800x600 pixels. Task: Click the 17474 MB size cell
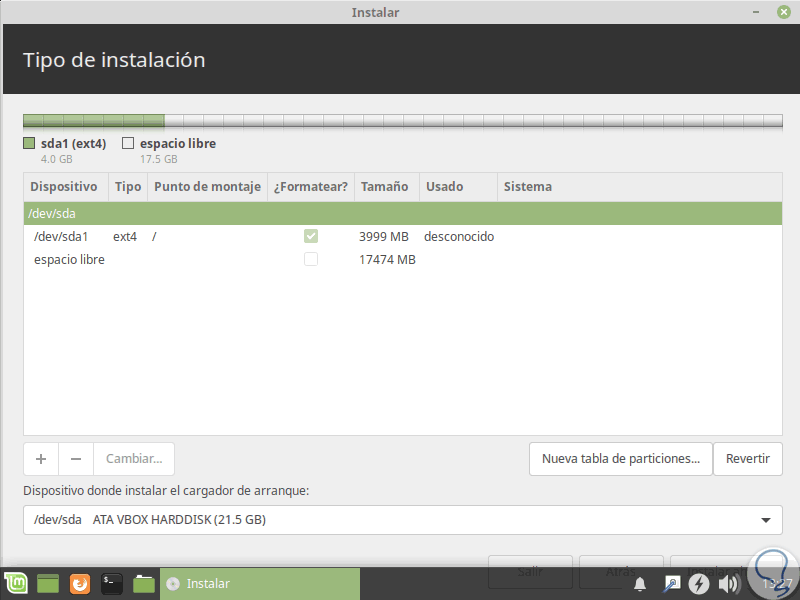pyautogui.click(x=387, y=259)
